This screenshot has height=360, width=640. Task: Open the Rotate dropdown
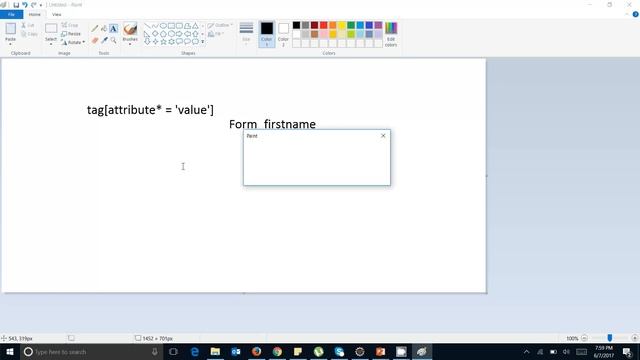(x=73, y=42)
